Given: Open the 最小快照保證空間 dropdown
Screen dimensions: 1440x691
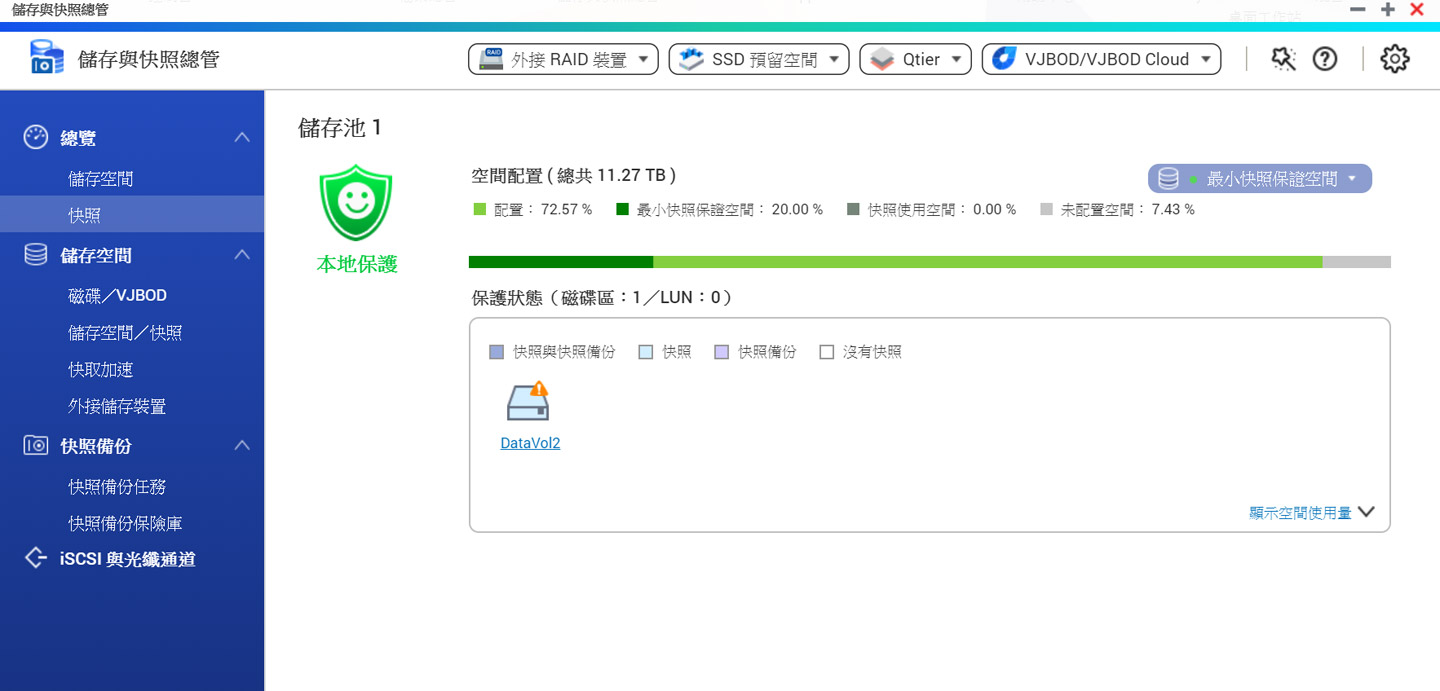Looking at the screenshot, I should [1260, 177].
